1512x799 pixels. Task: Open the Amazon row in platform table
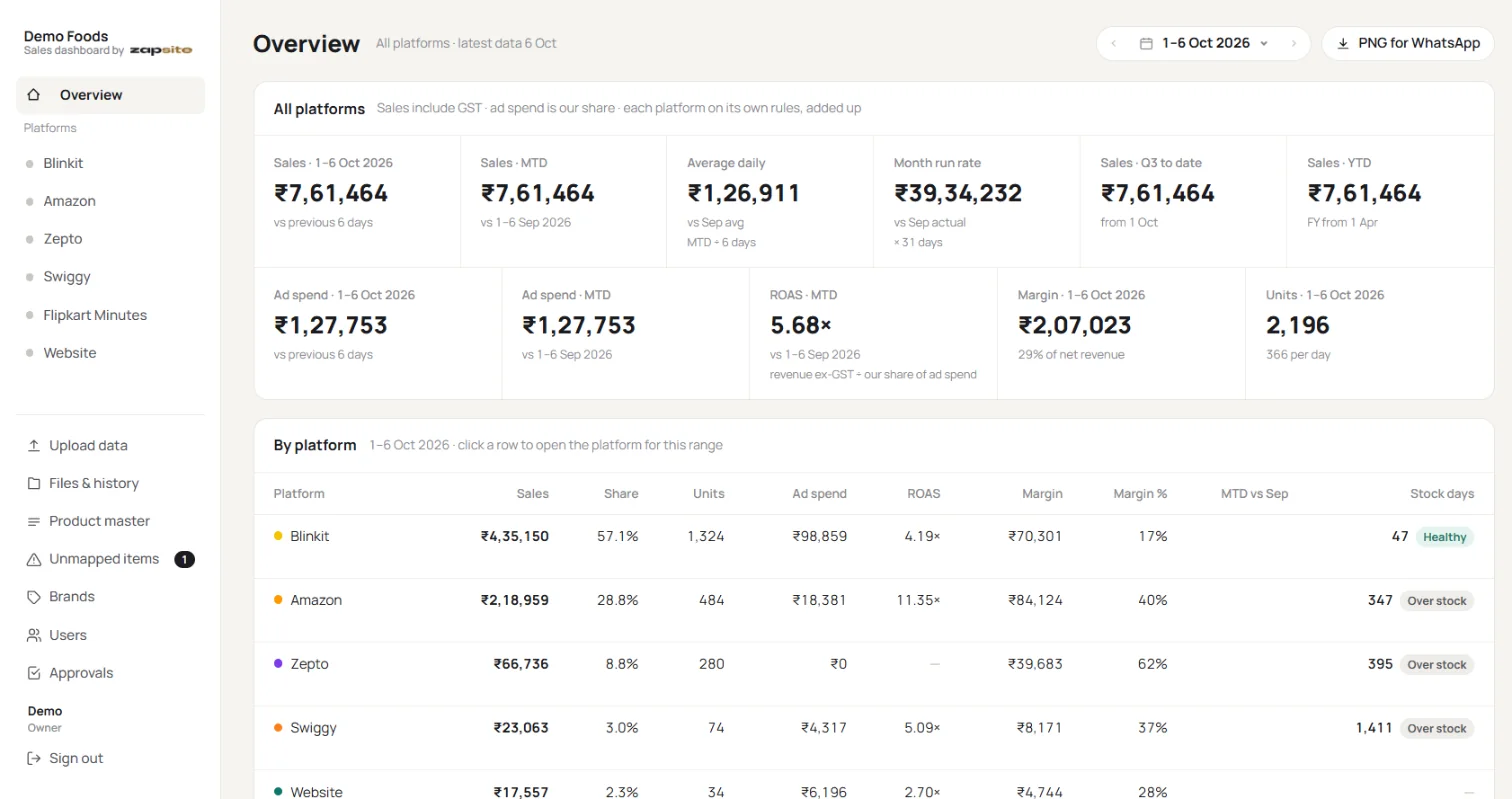pos(874,611)
